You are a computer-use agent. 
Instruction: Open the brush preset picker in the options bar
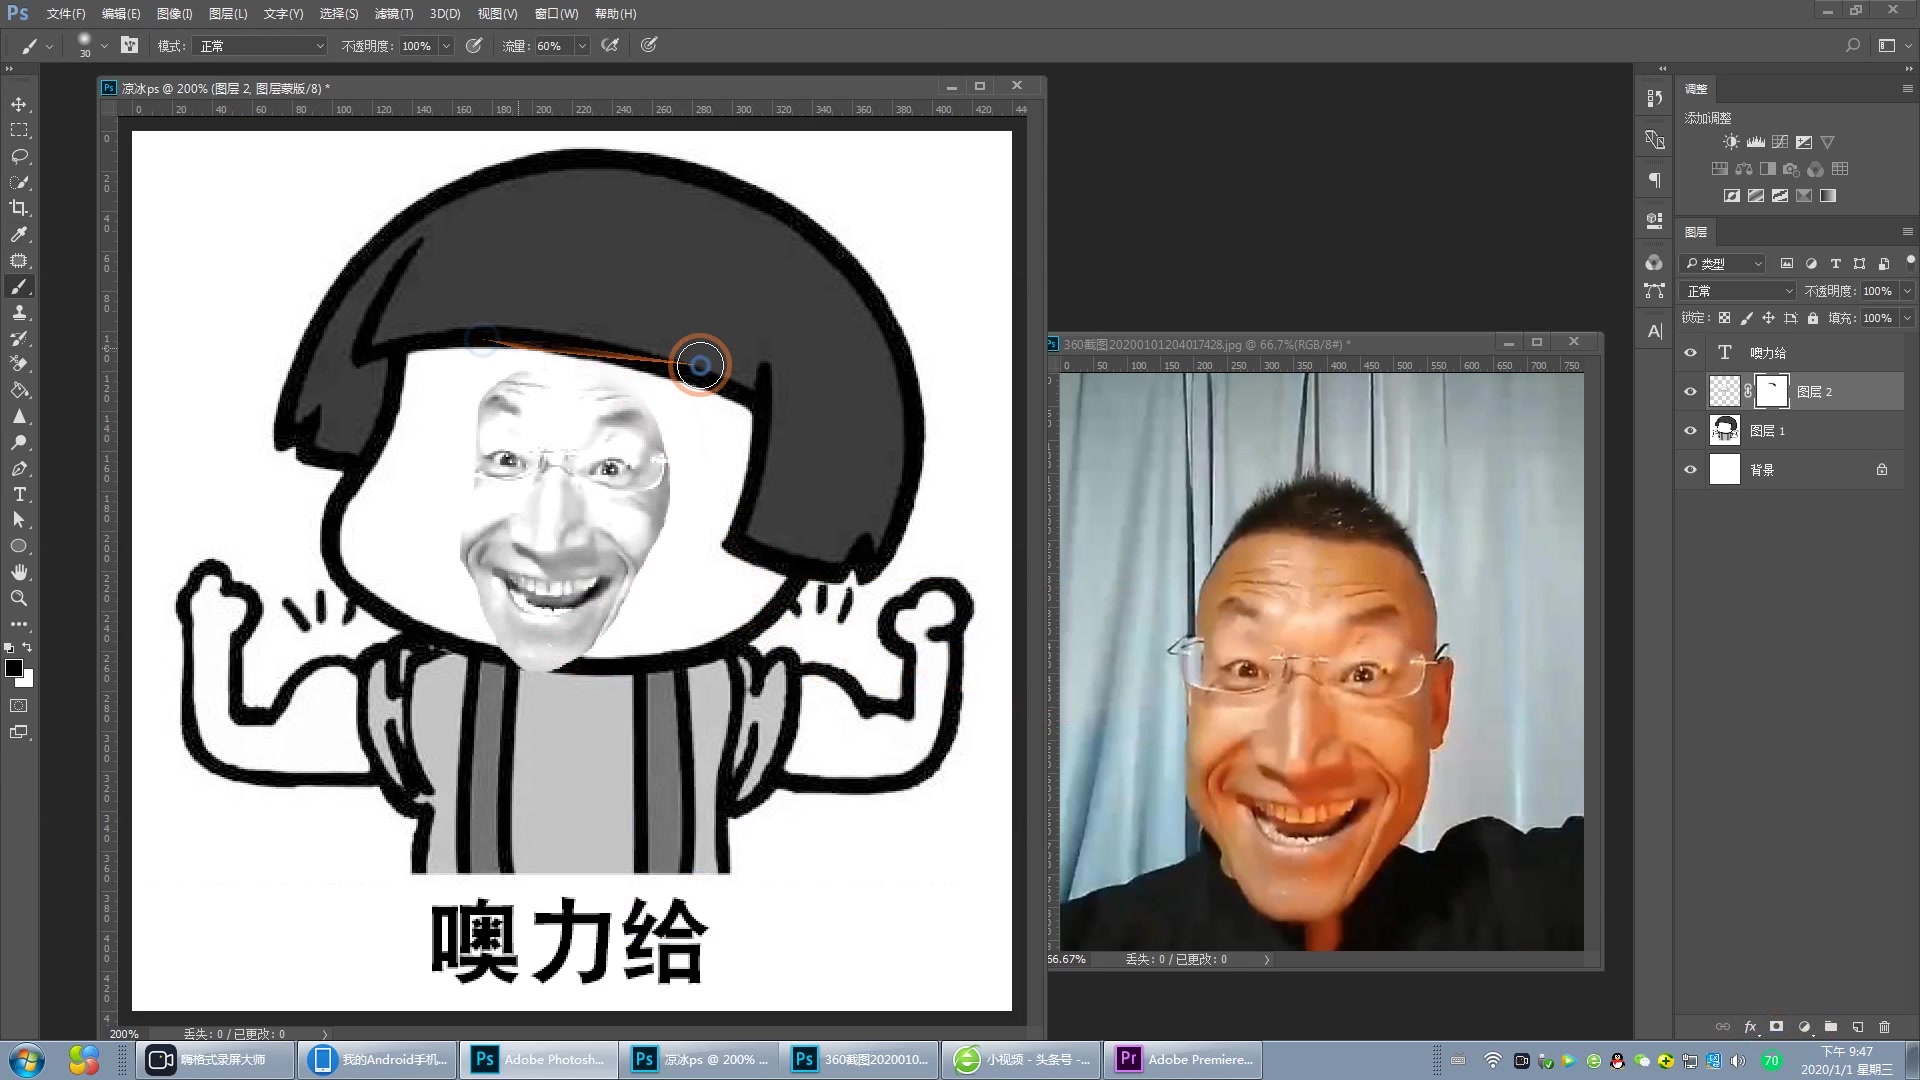88,45
